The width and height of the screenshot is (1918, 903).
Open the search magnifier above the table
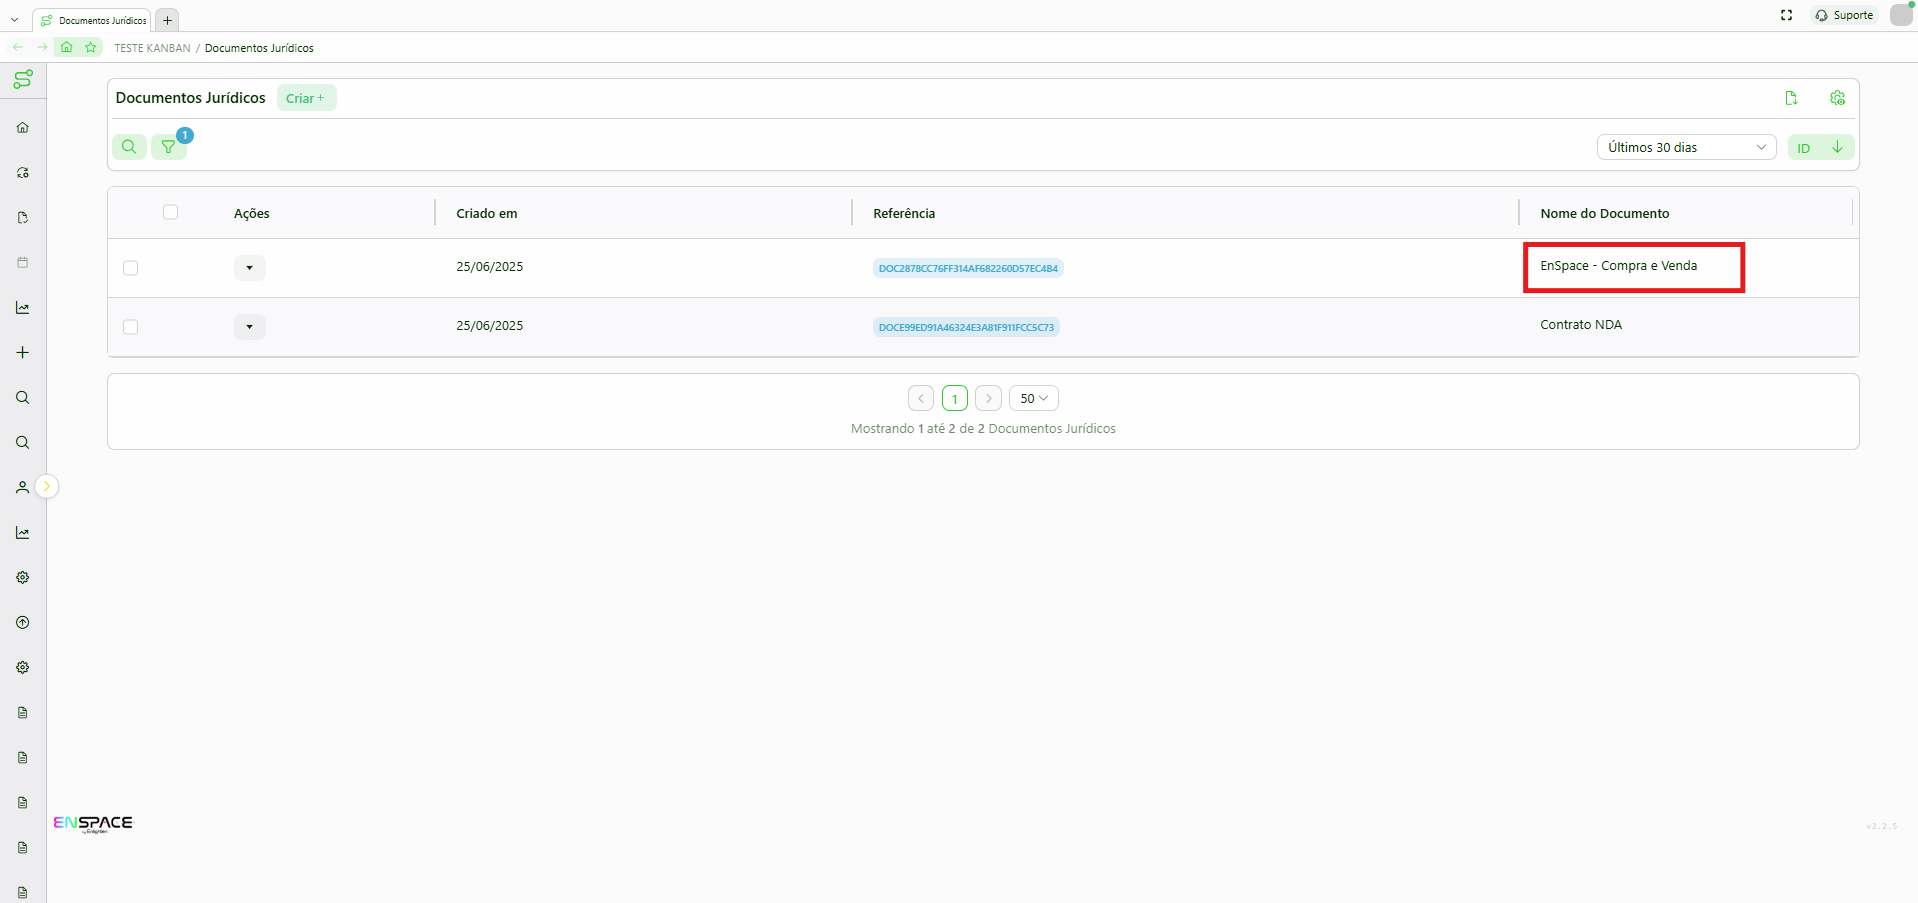point(129,147)
